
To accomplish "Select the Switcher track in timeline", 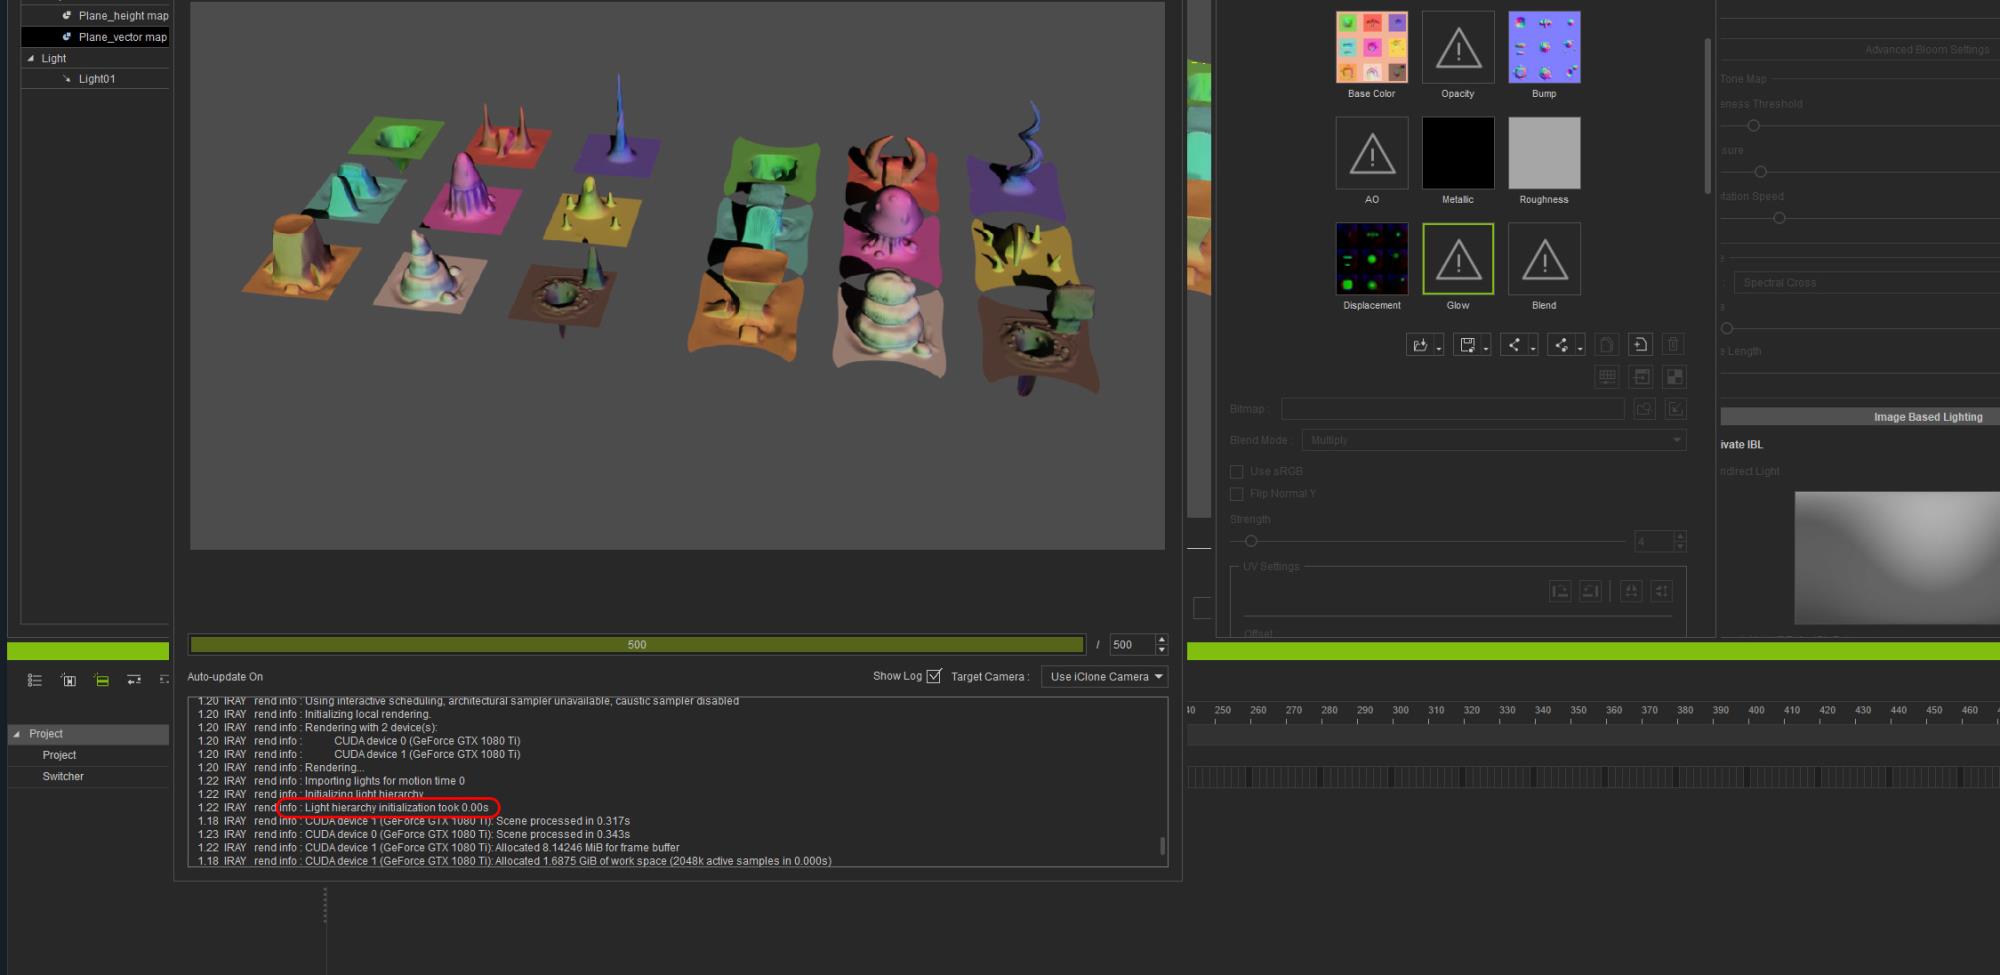I will pos(63,776).
